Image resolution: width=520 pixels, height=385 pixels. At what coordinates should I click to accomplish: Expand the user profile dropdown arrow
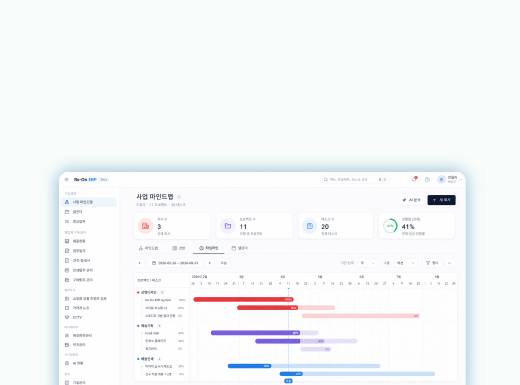461,180
